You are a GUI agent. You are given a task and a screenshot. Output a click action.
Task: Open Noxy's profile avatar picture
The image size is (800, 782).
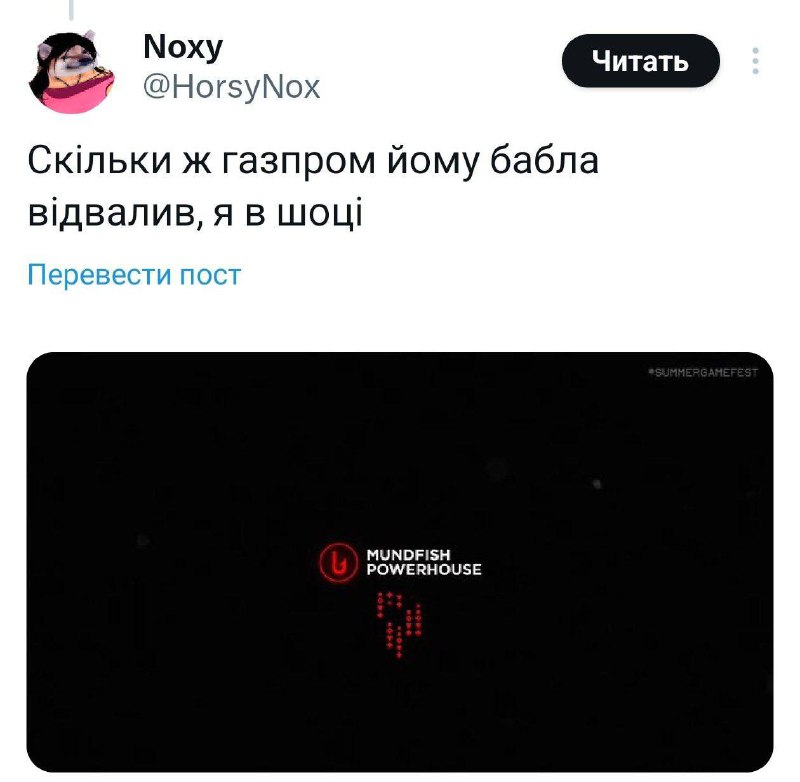point(71,72)
